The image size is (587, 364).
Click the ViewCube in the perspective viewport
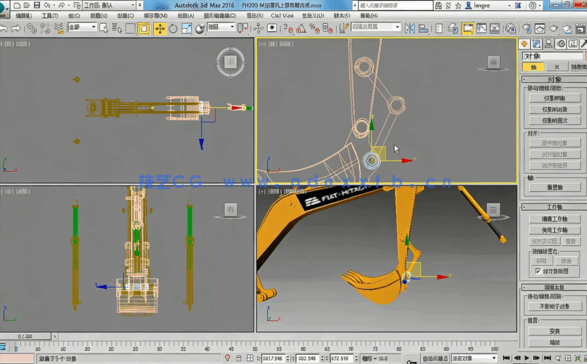point(493,210)
